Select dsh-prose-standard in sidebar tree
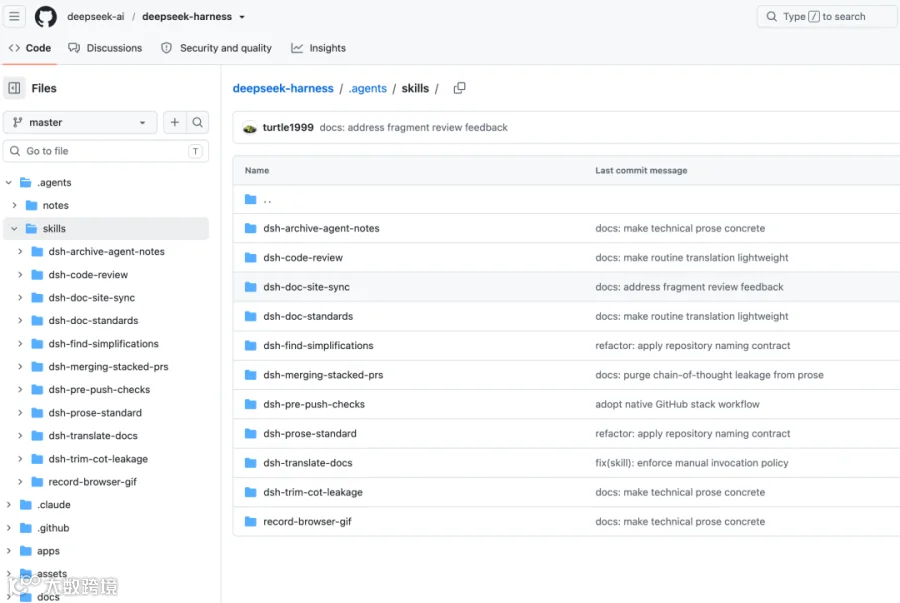 95,413
